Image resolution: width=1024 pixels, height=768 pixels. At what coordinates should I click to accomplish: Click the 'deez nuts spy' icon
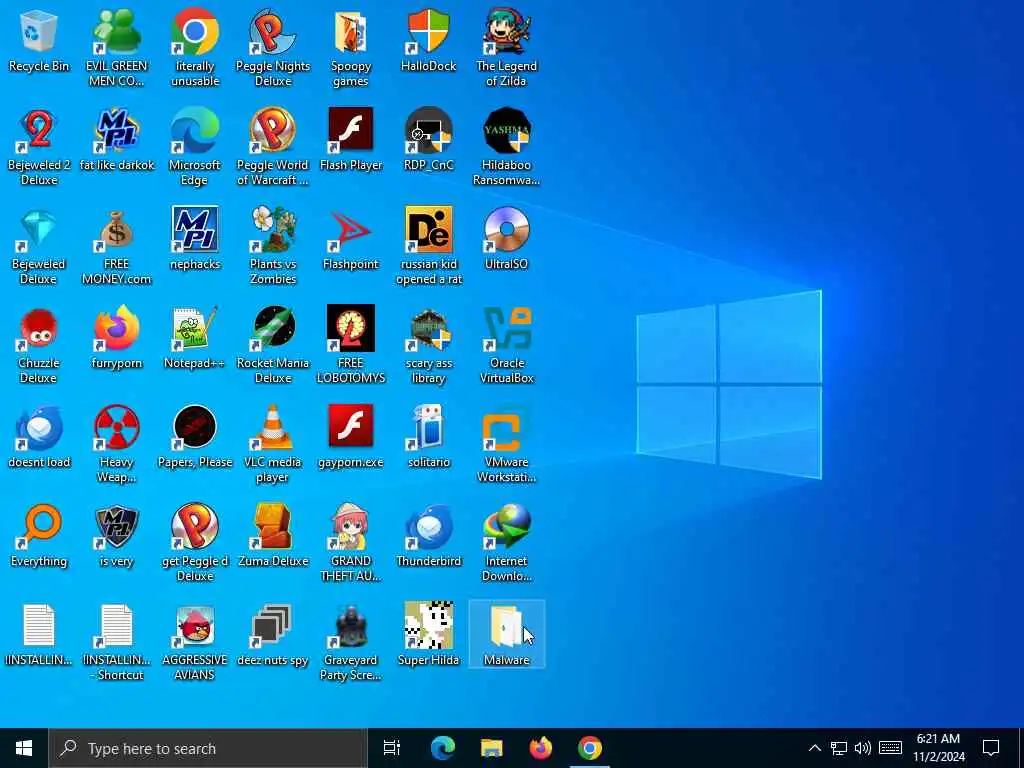pyautogui.click(x=273, y=636)
